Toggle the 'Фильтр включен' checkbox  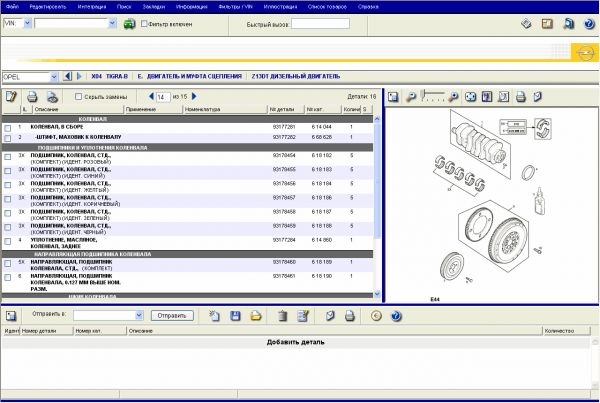pos(144,24)
